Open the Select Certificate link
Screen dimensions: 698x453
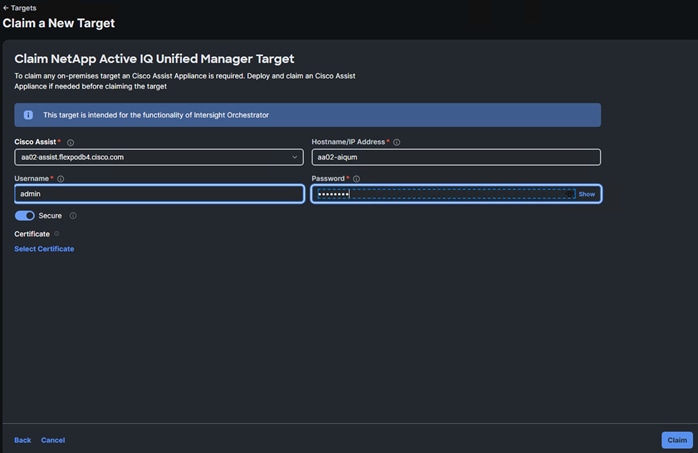point(44,249)
